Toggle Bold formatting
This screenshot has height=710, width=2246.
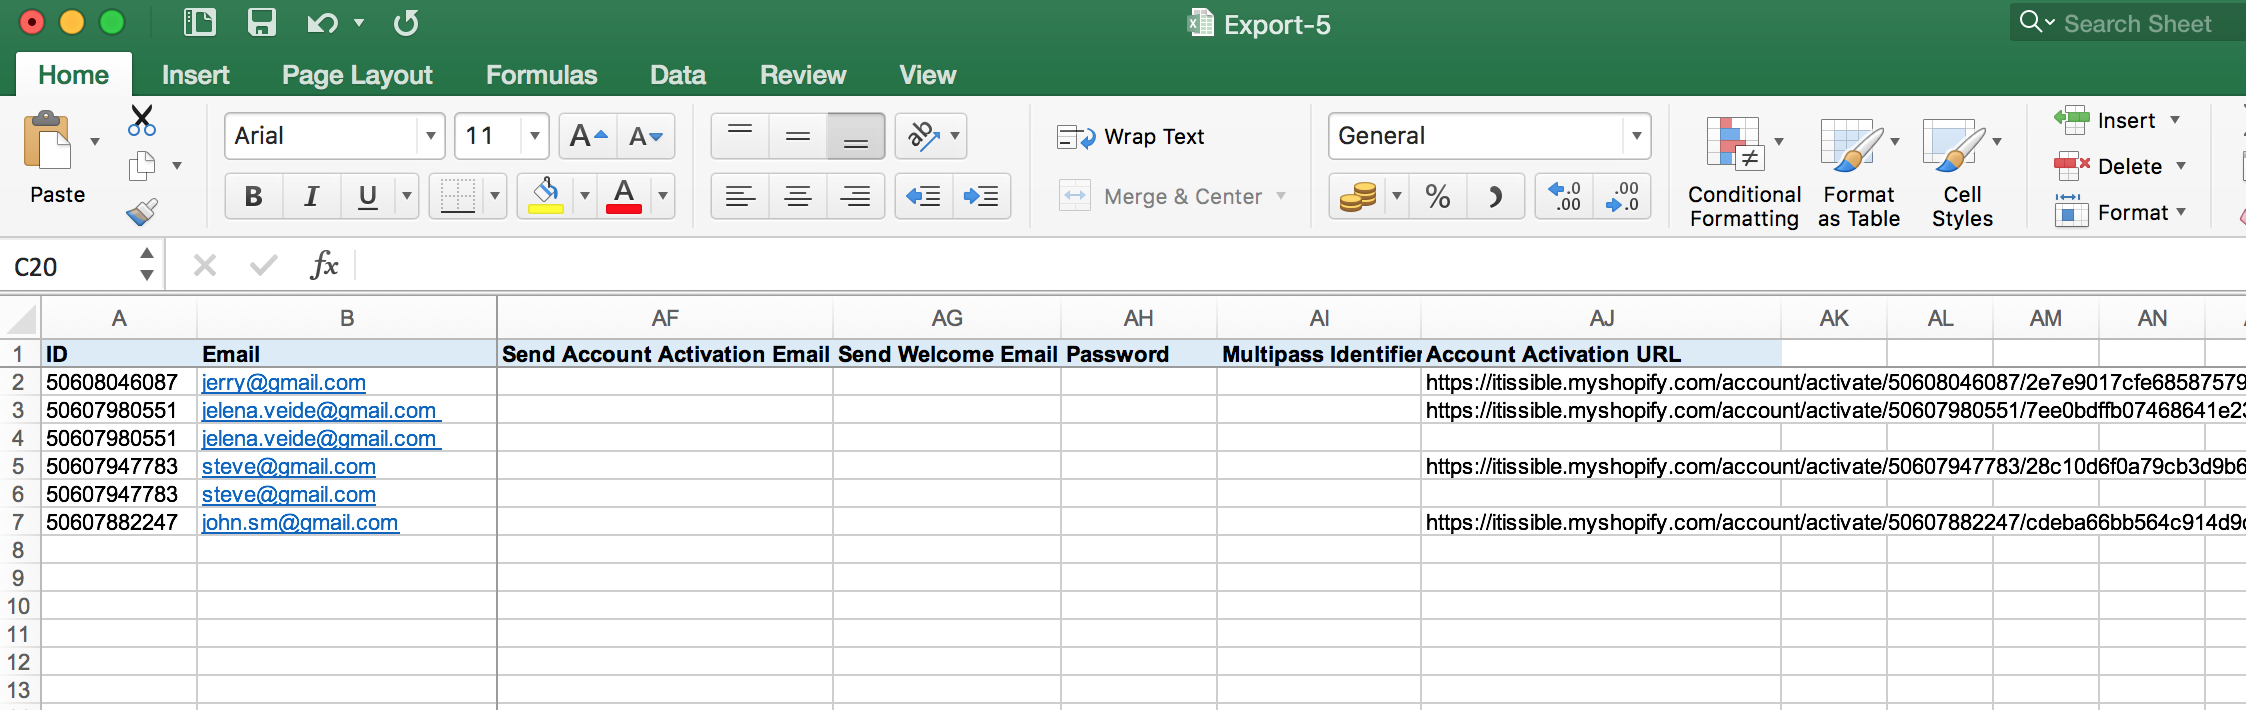pos(253,196)
